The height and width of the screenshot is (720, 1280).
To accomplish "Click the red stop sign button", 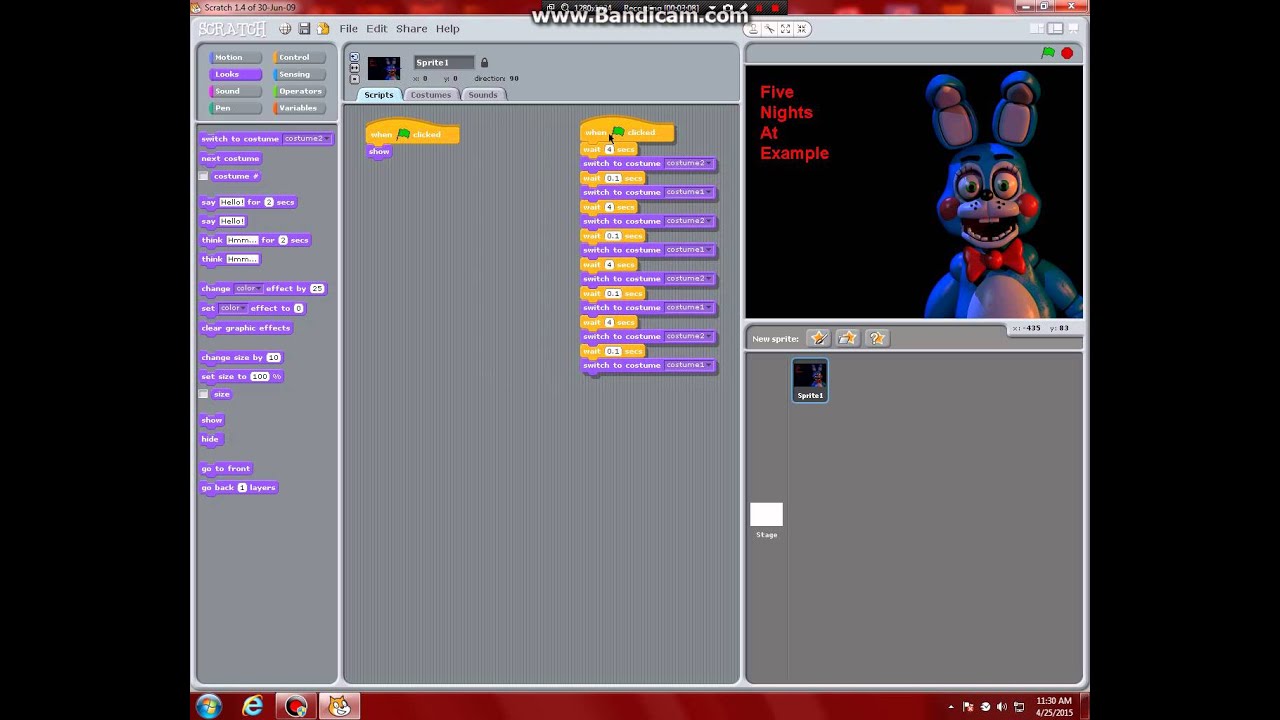I will pos(1067,53).
